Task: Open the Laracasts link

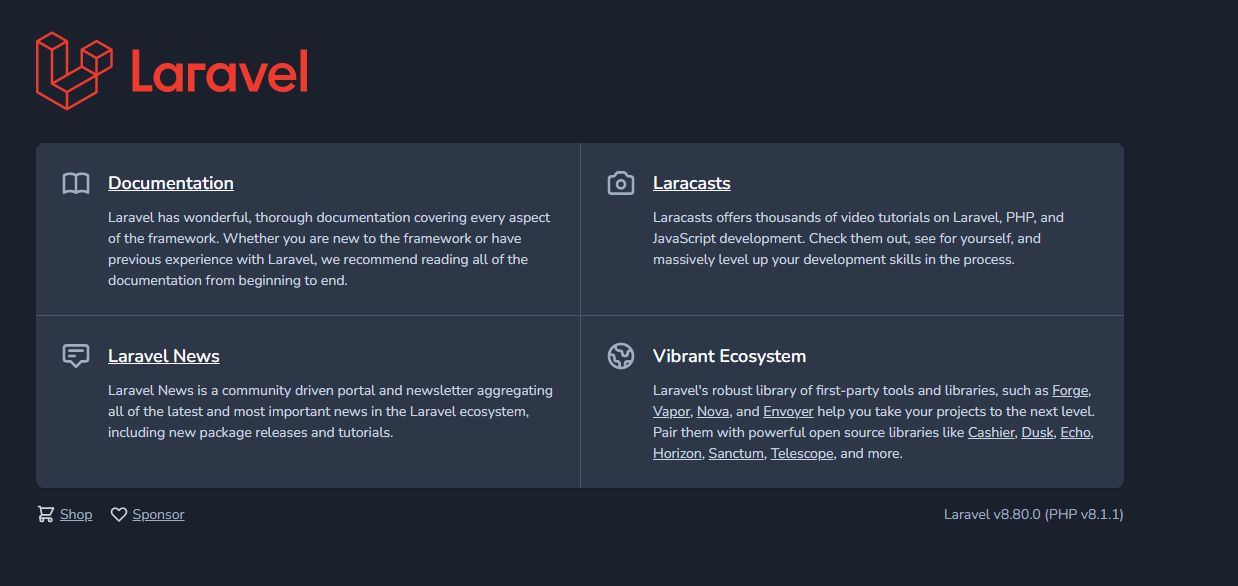Action: point(692,183)
